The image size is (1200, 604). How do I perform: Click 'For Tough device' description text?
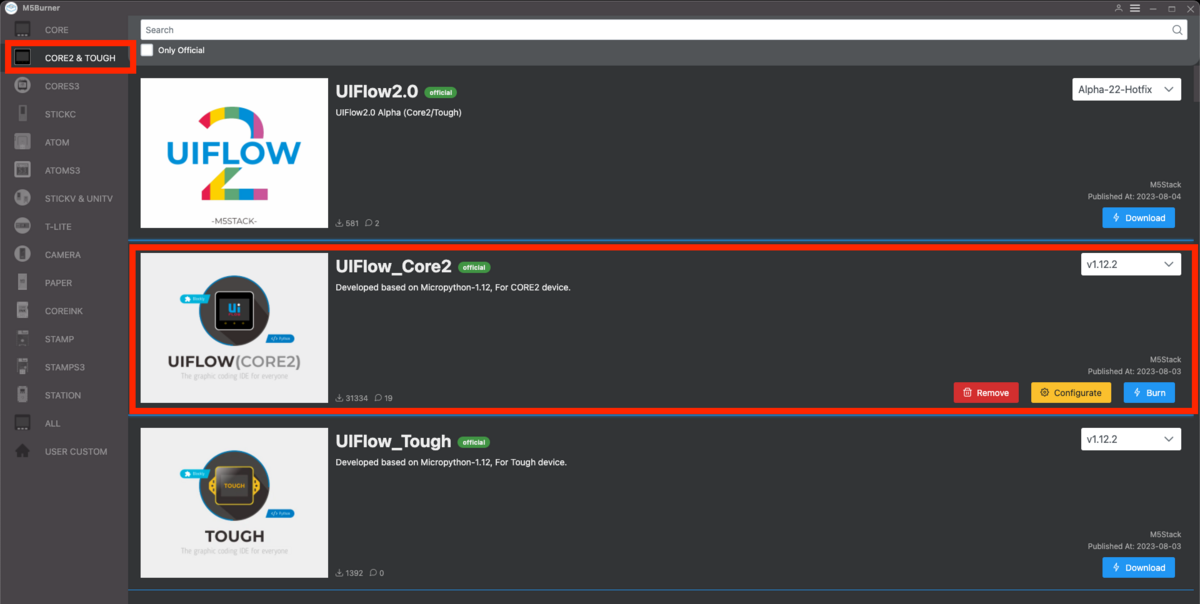pyautogui.click(x=533, y=462)
